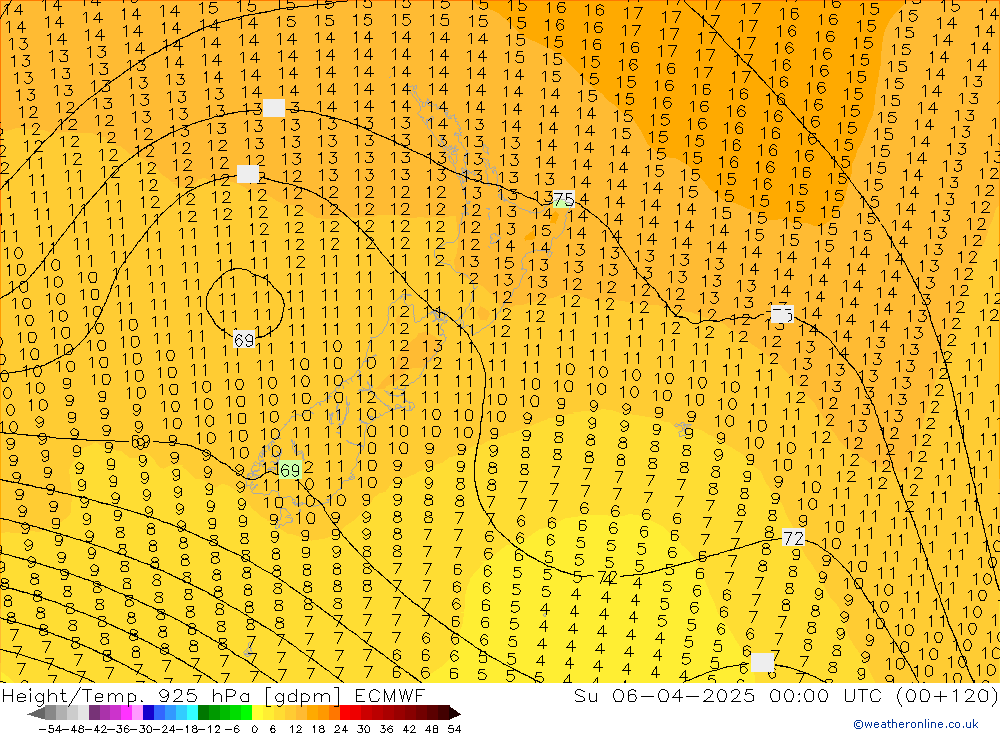Viewport: 1000px width, 733px height.
Task: Select the bright yellow legend swatch above 0
Action: pos(258,712)
